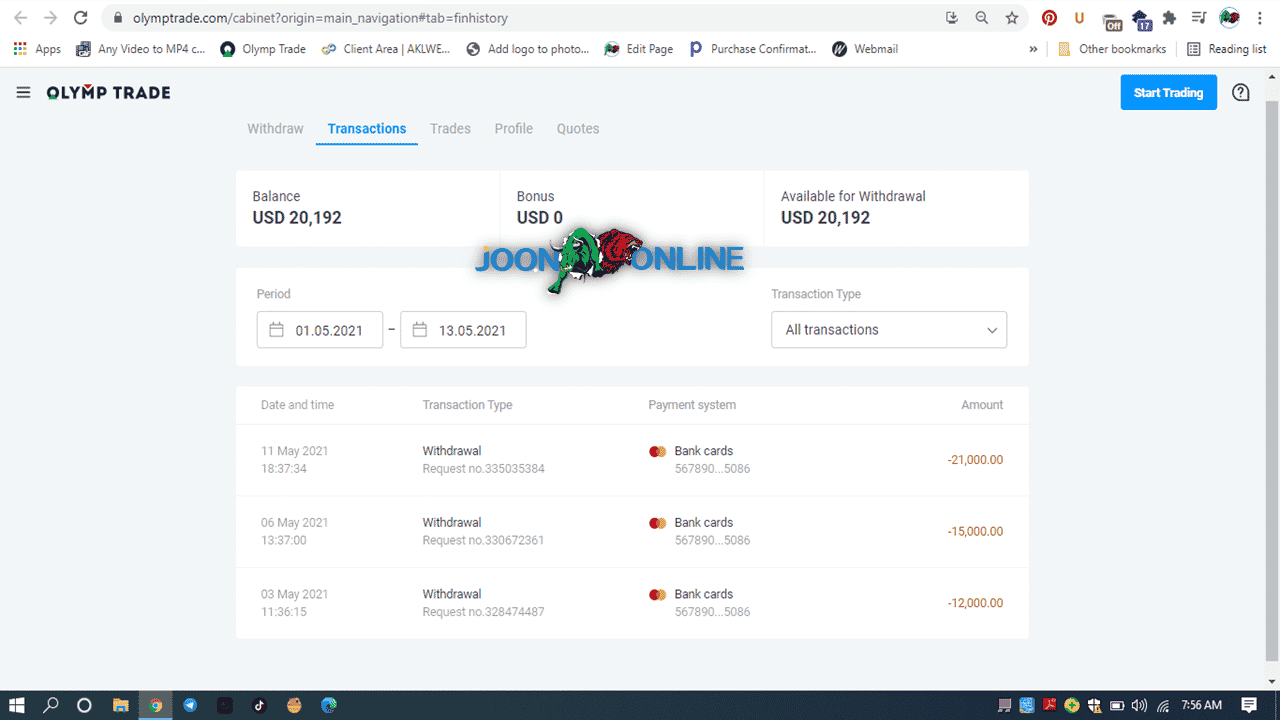Click withdrawal Request no.330672361

pyautogui.click(x=484, y=541)
